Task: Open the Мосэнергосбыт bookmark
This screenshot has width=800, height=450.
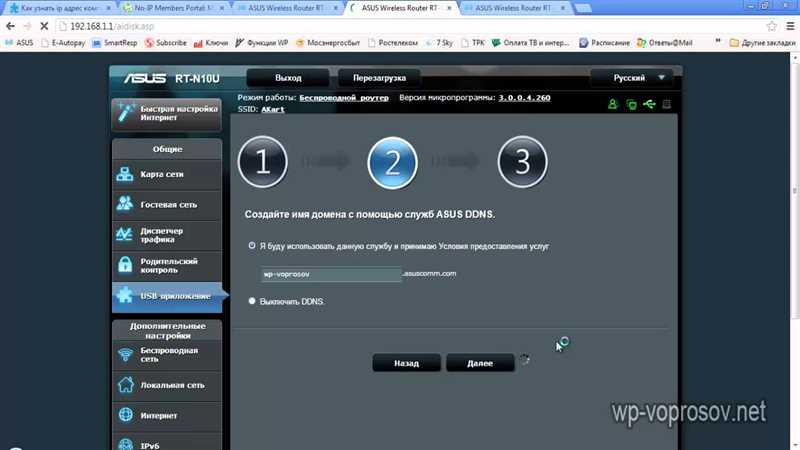Action: [x=328, y=43]
